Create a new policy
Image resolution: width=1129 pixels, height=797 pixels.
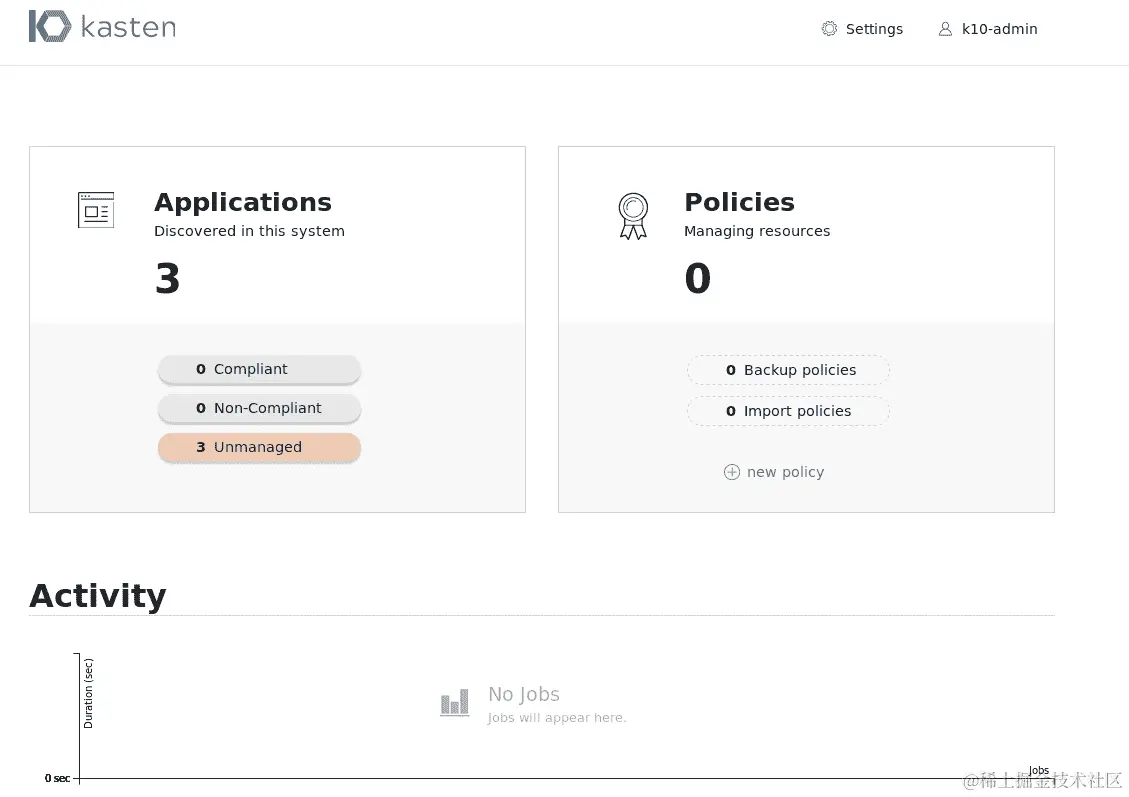[x=785, y=472]
